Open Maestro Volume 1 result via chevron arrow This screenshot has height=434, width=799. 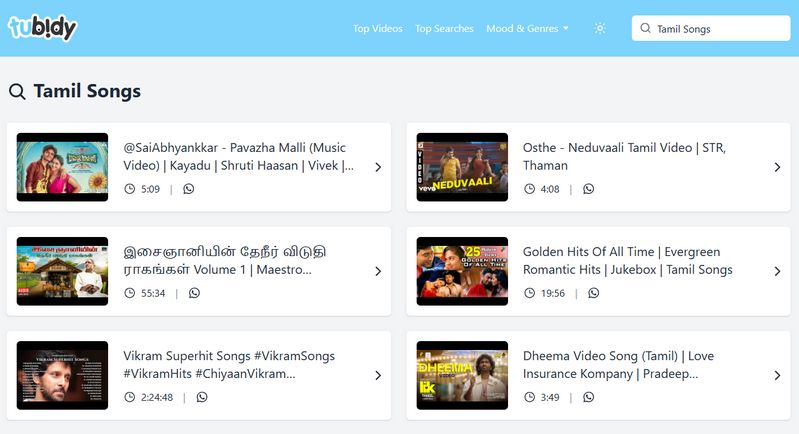(x=378, y=272)
